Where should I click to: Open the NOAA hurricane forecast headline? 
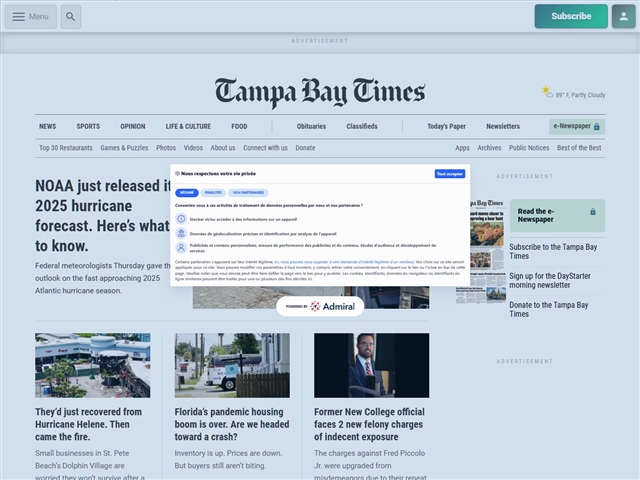(x=102, y=216)
